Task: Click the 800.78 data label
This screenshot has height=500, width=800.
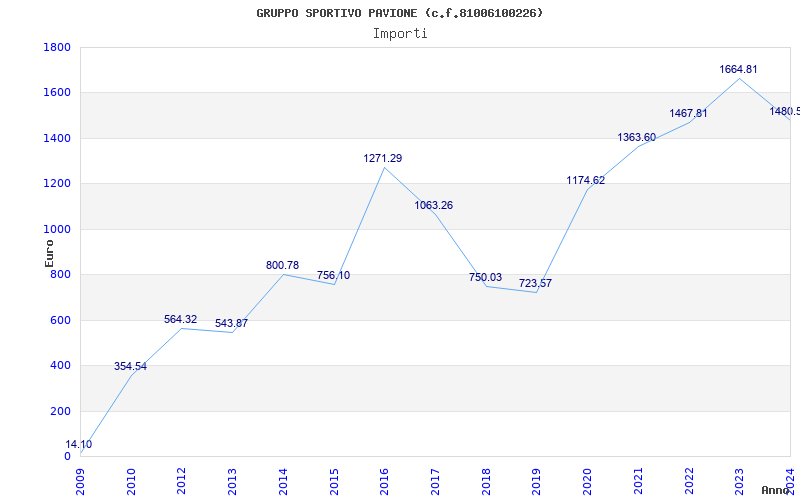Action: (x=282, y=265)
